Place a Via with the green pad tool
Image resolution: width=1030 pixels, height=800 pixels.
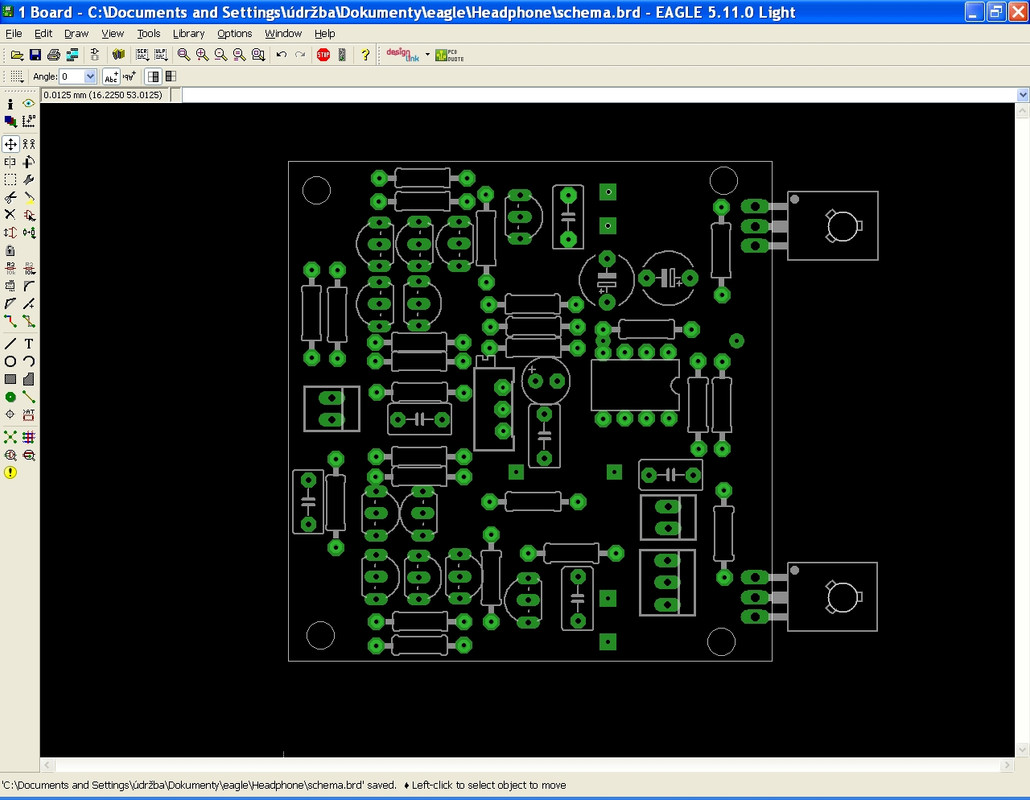pyautogui.click(x=11, y=397)
